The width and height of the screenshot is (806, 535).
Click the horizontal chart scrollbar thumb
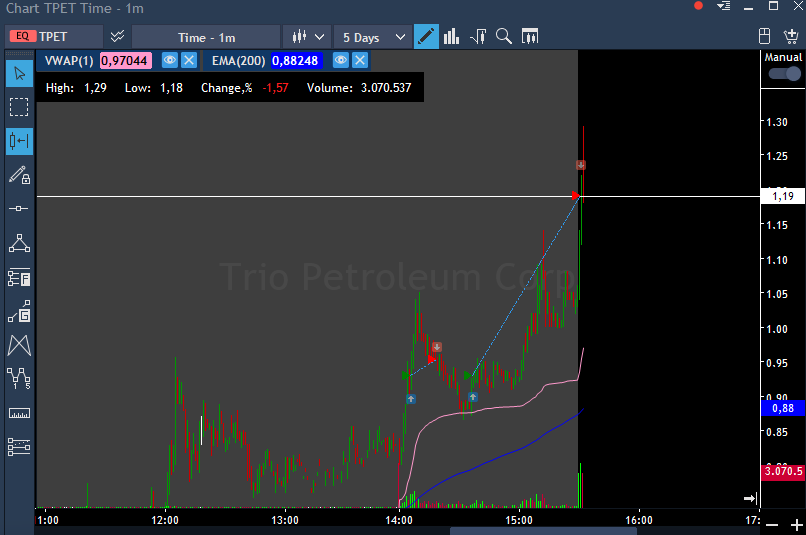pyautogui.click(x=544, y=531)
